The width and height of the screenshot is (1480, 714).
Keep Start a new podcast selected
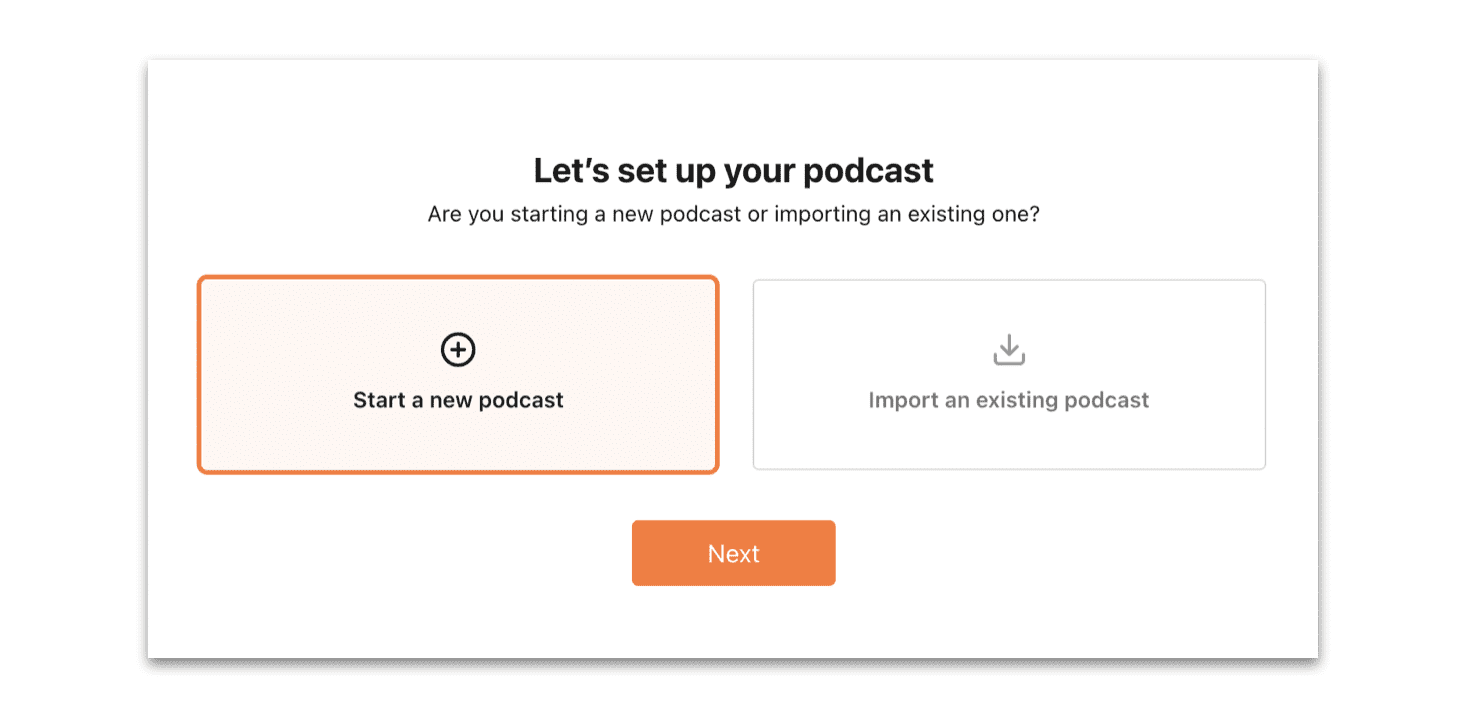pyautogui.click(x=458, y=374)
